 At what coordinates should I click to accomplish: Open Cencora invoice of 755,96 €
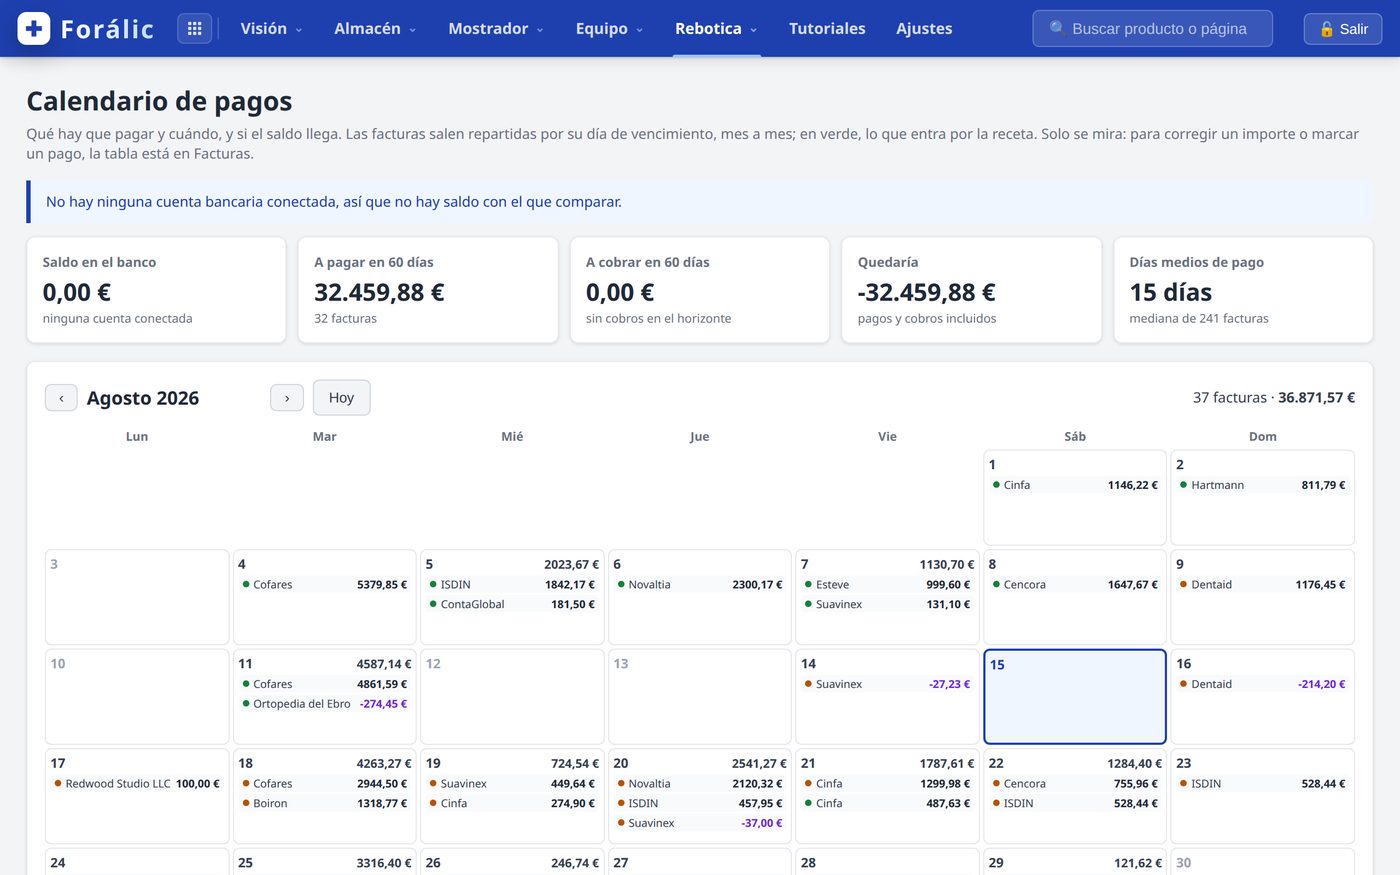tap(1075, 784)
